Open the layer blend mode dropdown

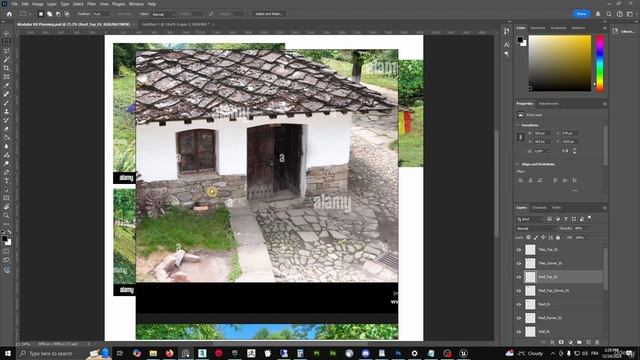tap(536, 229)
